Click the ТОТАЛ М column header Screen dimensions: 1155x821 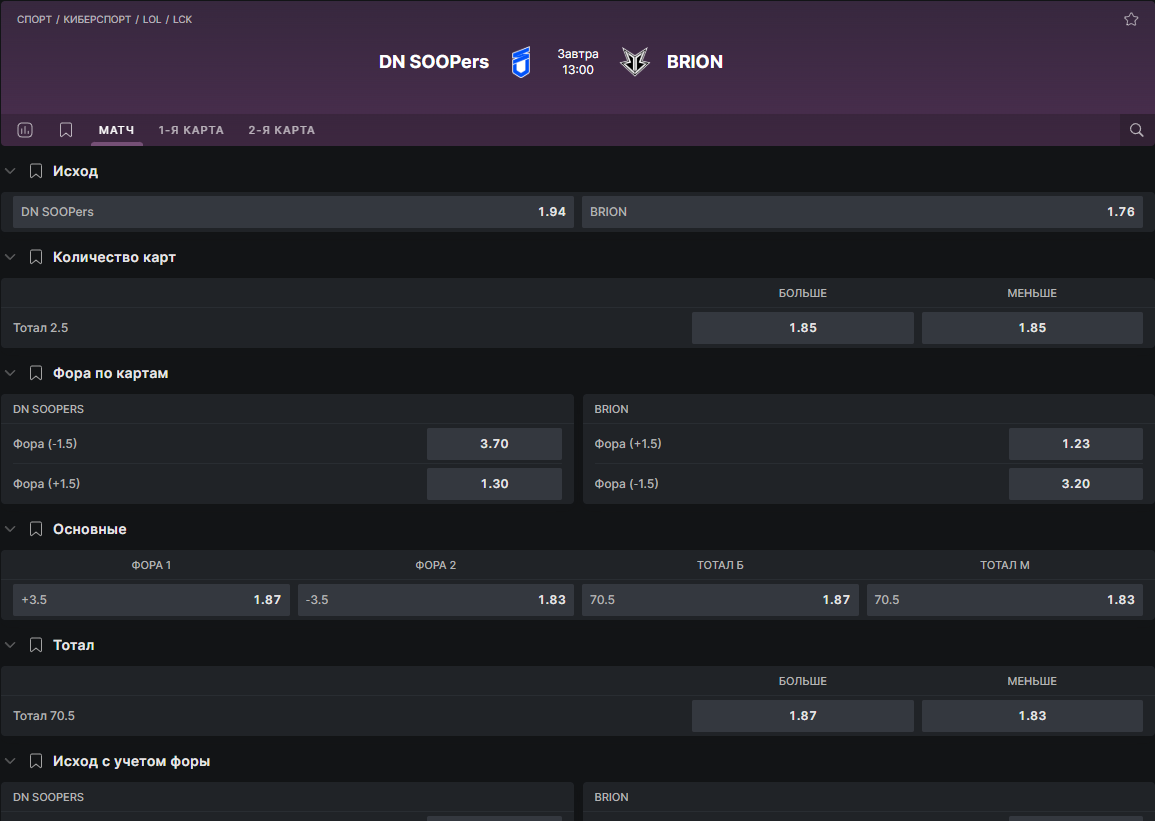tap(1005, 565)
